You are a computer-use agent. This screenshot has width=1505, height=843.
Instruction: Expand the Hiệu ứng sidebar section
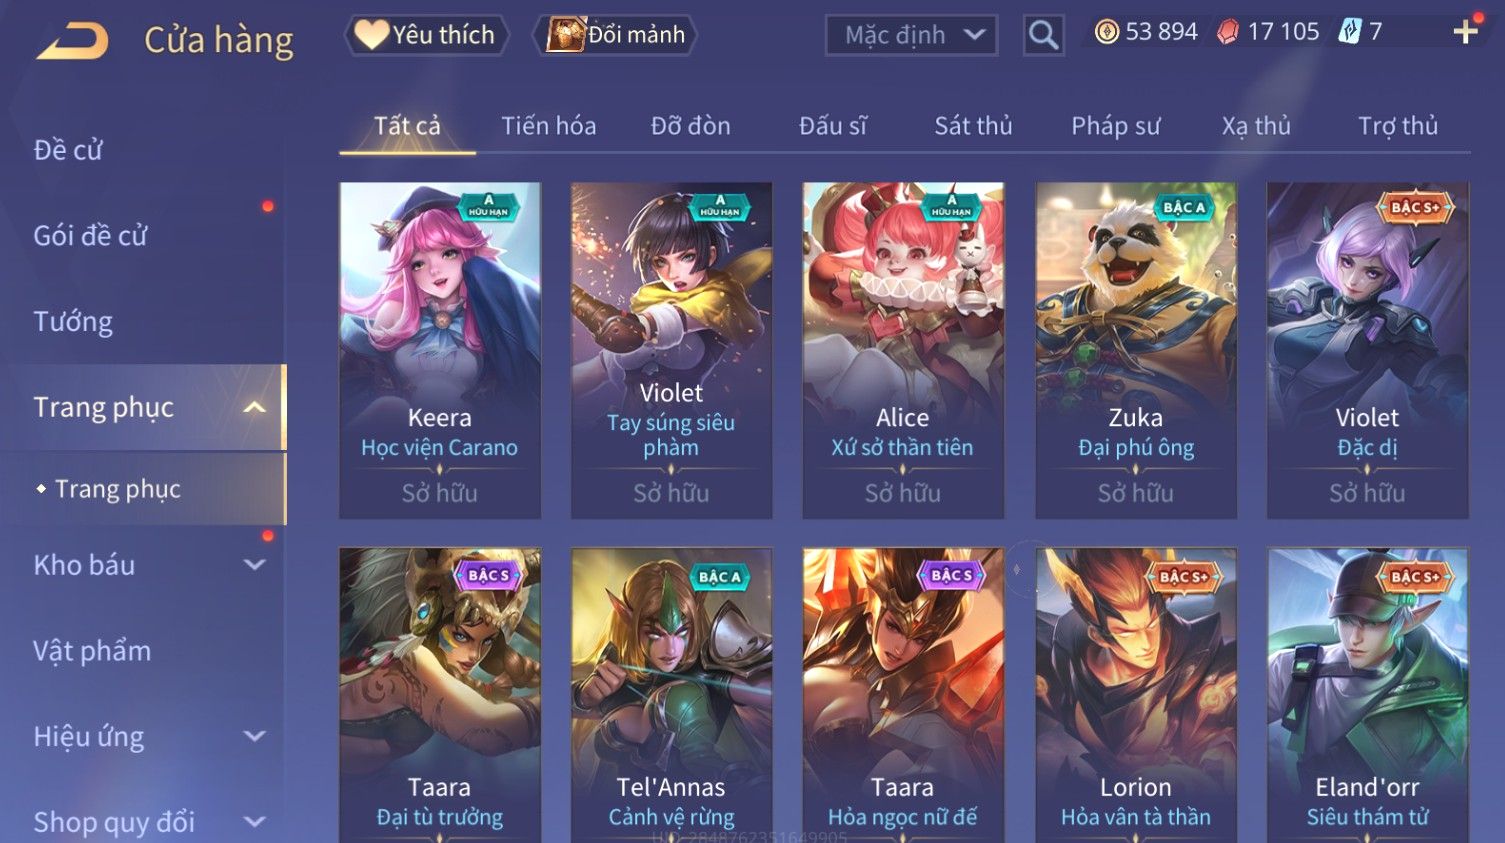click(x=255, y=737)
